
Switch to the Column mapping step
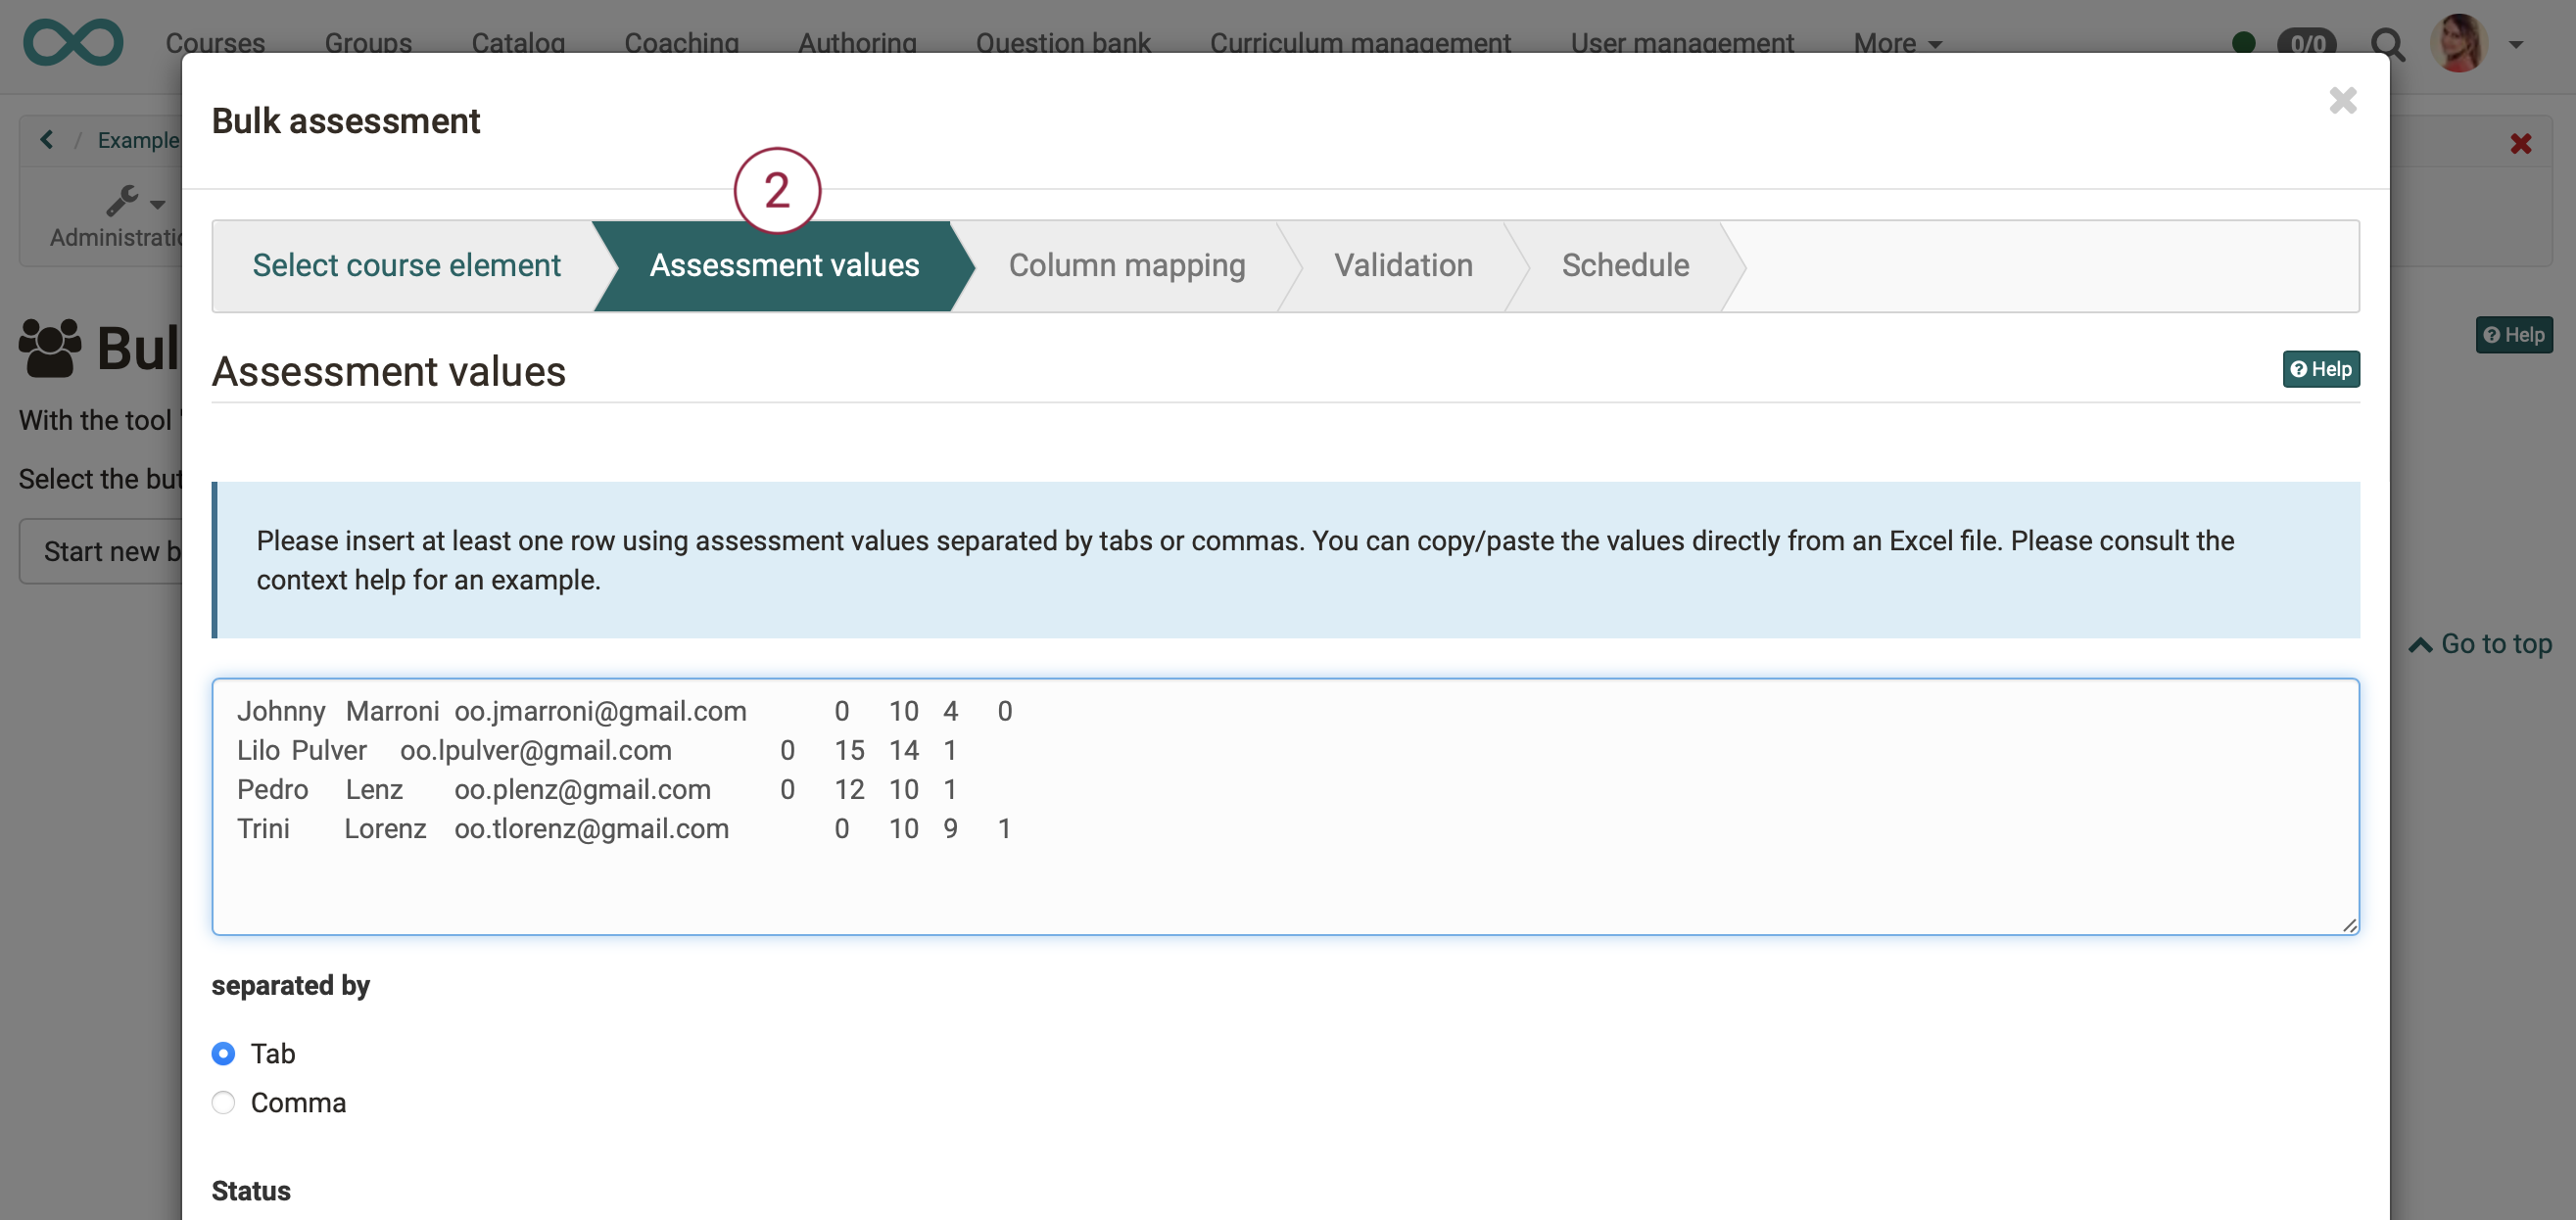pos(1127,265)
